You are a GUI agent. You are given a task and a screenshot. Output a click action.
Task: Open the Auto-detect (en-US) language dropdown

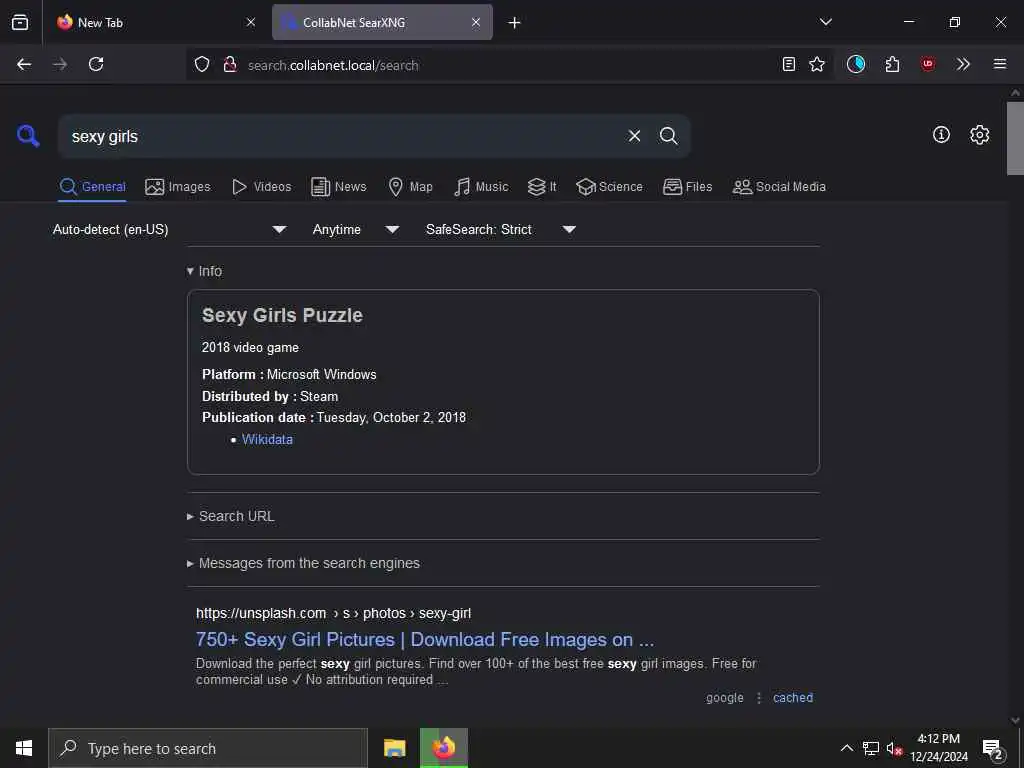tap(170, 229)
